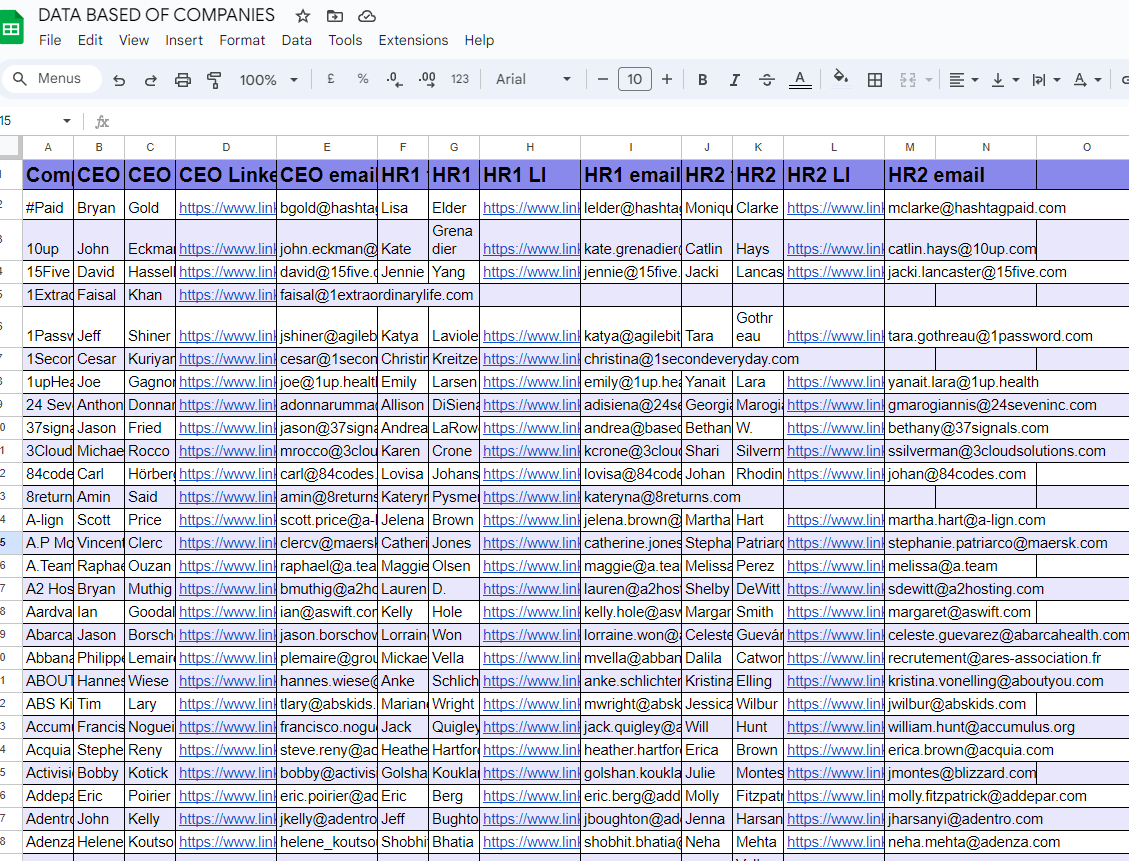
Task: Decrease decimal places
Action: tap(395, 79)
